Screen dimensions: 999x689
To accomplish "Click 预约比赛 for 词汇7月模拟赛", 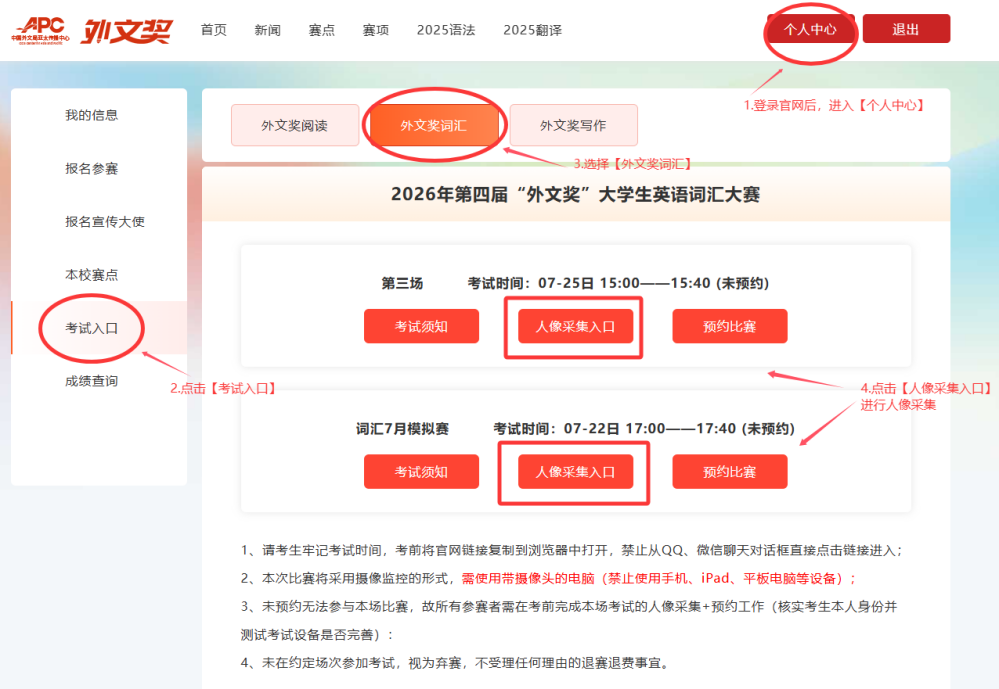I will 729,472.
